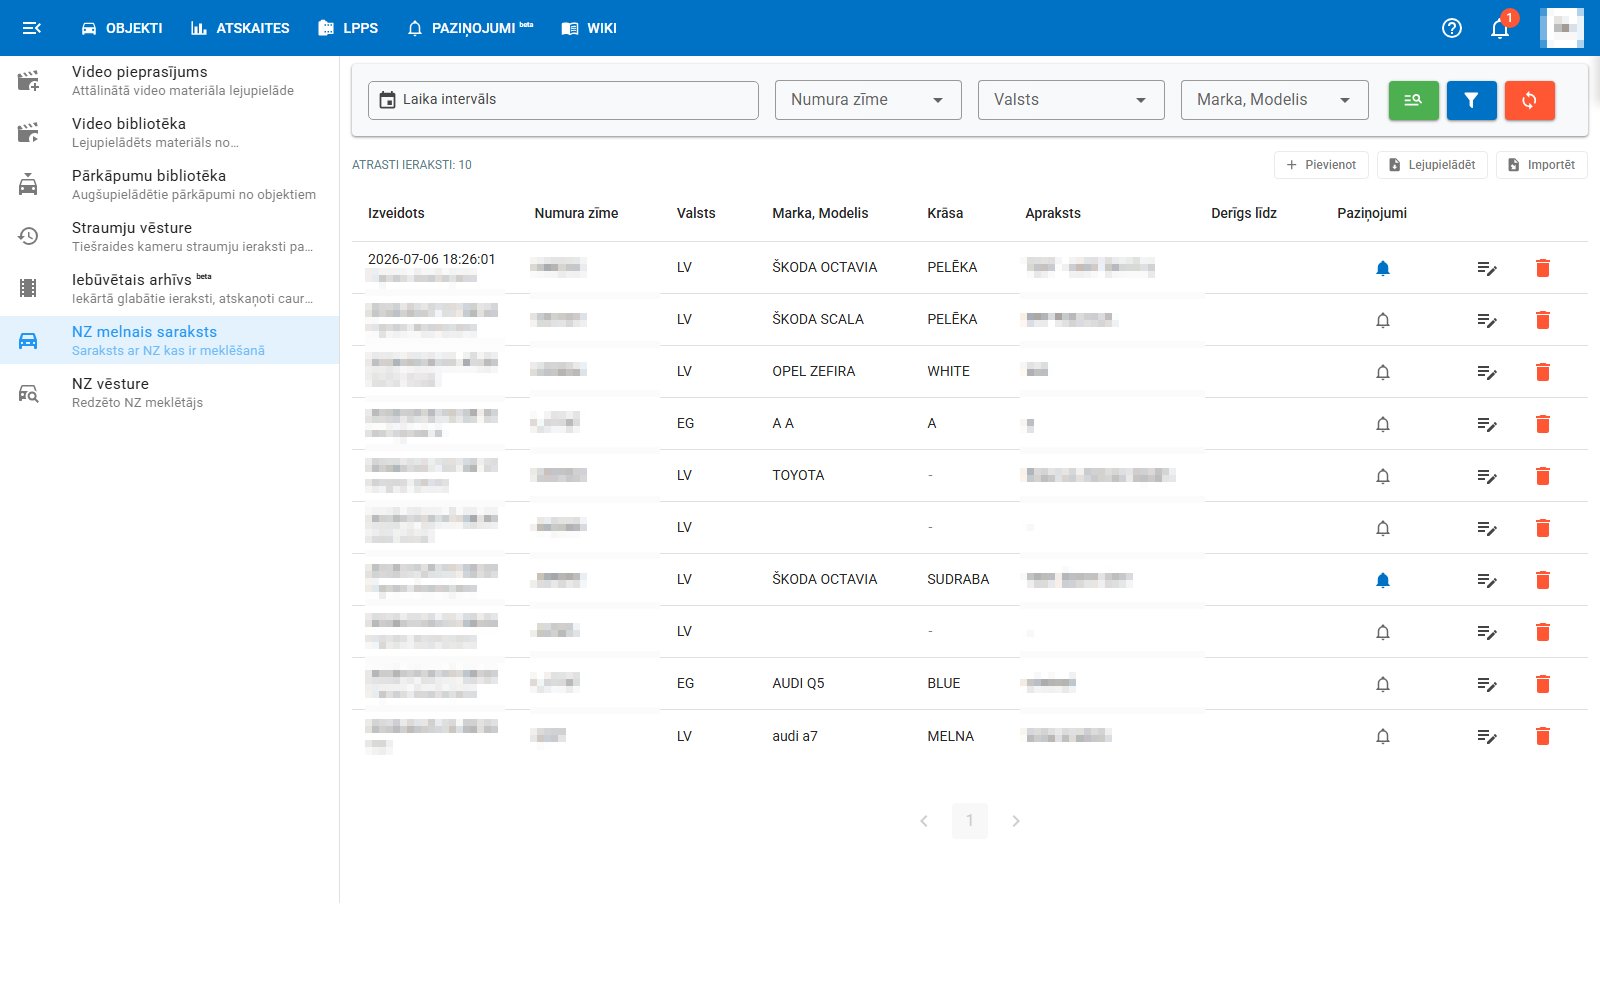Delete the audi a7 row
Viewport: 1600px width, 1000px height.
(1543, 736)
